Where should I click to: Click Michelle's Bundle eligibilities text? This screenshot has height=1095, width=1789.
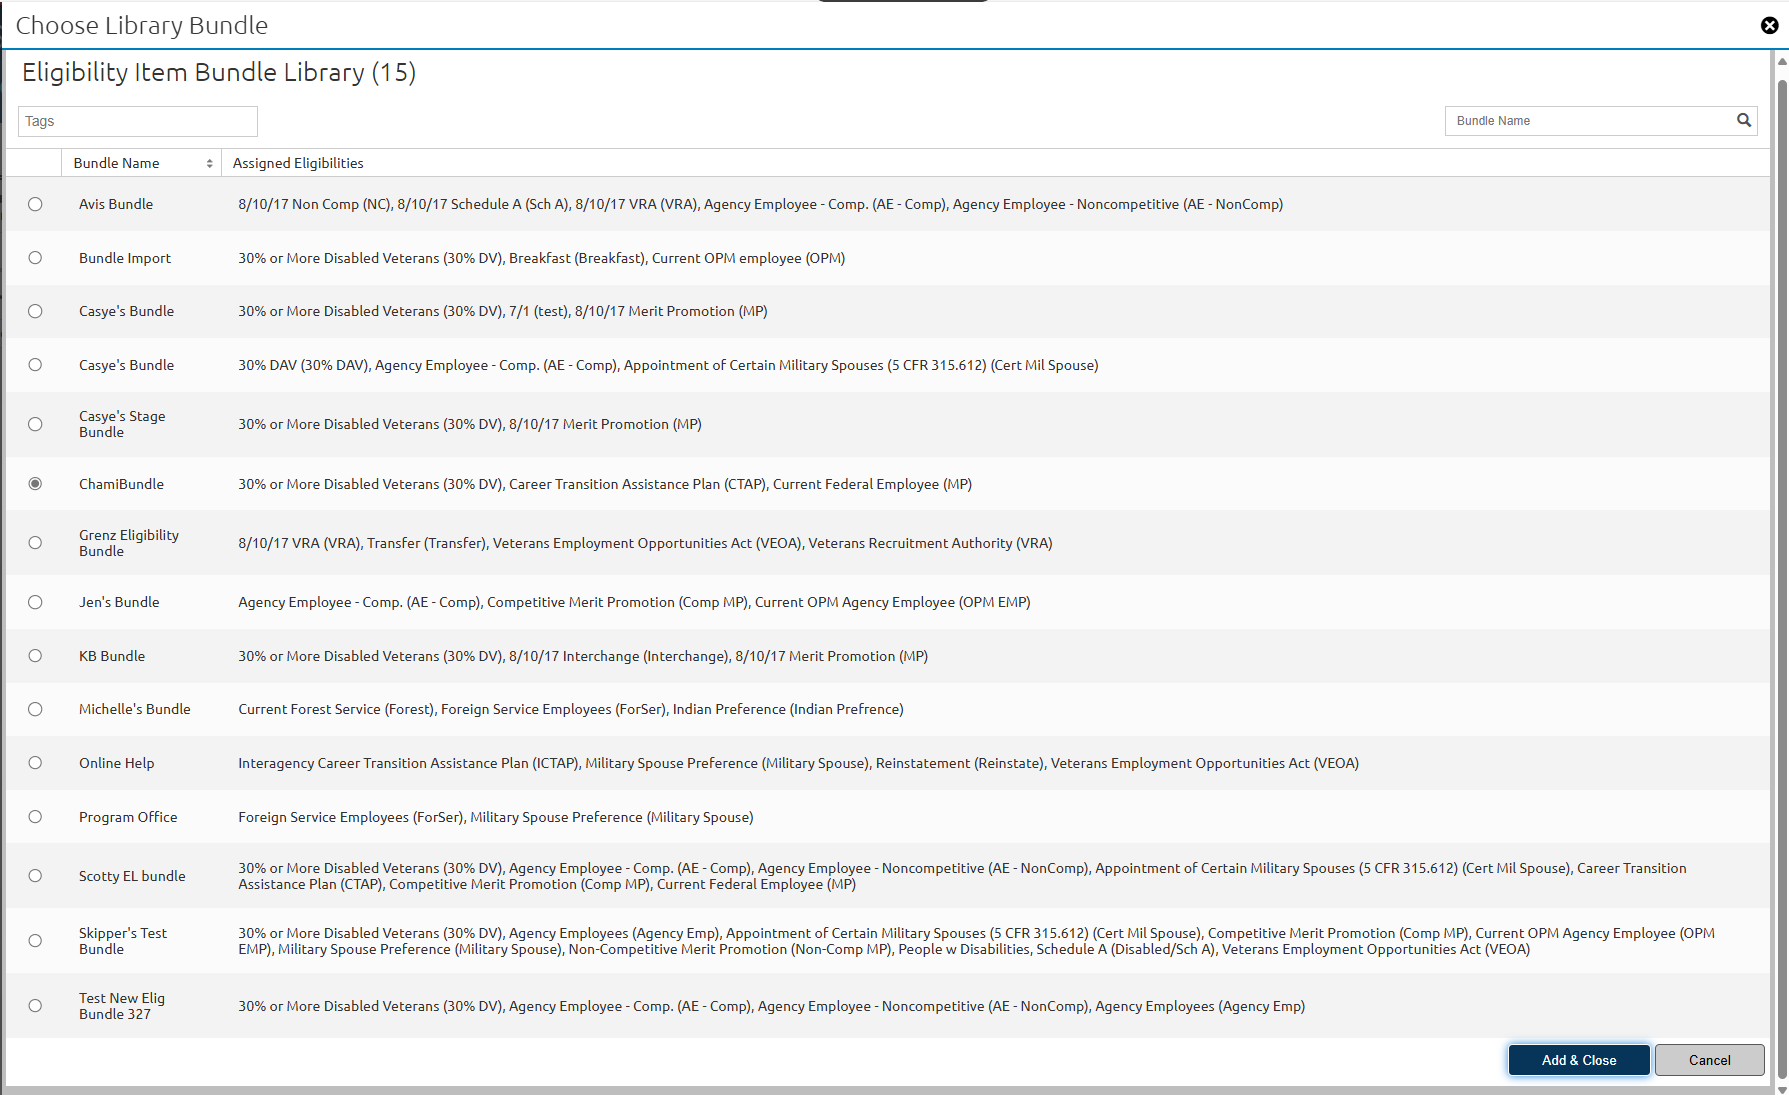[571, 709]
